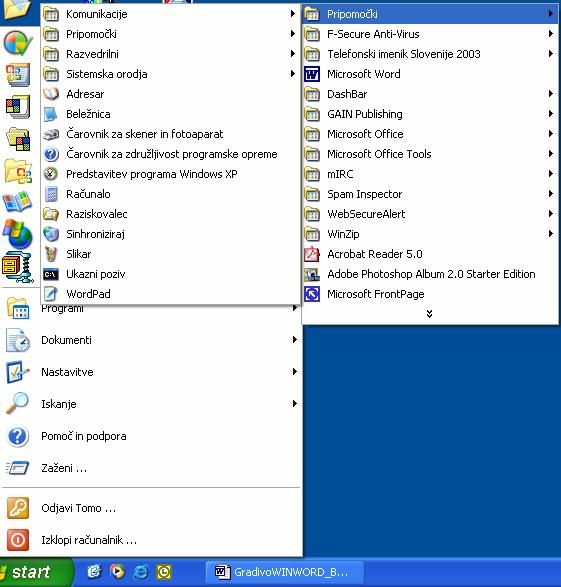Open the Programi menu entry
The height and width of the screenshot is (587, 561).
[x=151, y=309]
